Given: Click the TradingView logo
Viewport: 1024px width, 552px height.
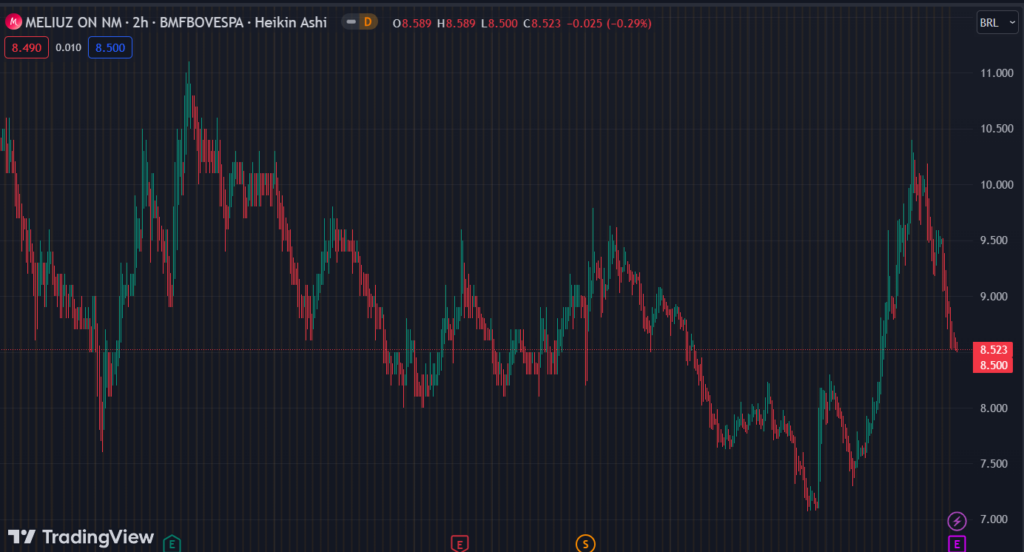Looking at the screenshot, I should 81,537.
